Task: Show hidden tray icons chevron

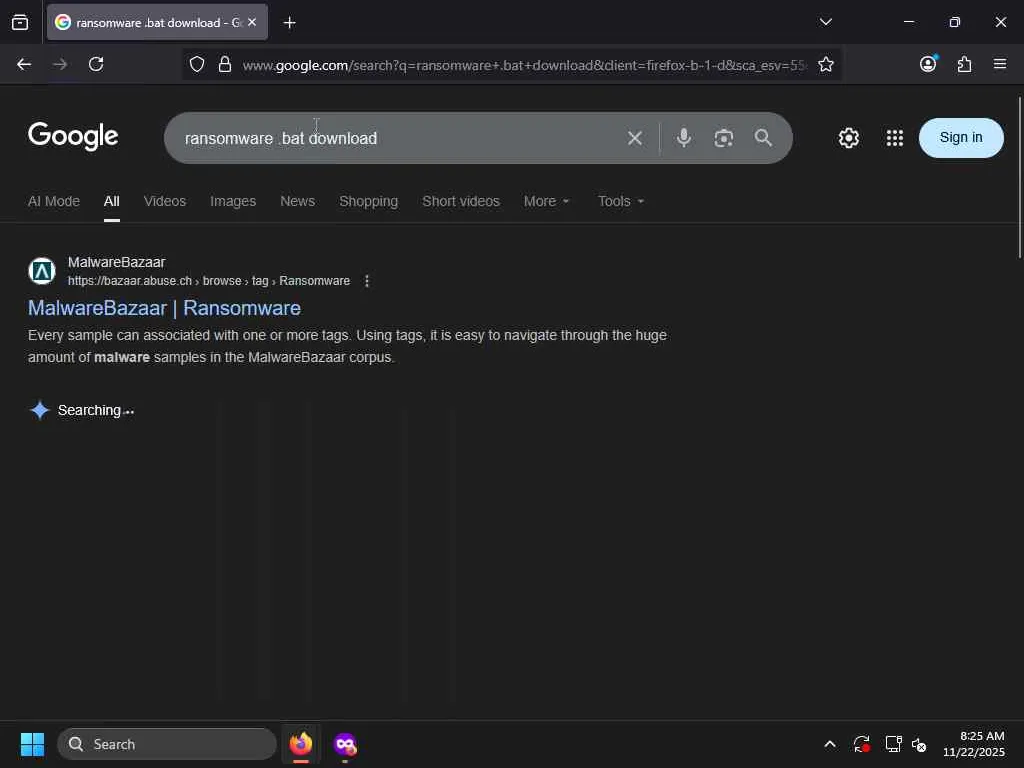Action: coord(830,744)
